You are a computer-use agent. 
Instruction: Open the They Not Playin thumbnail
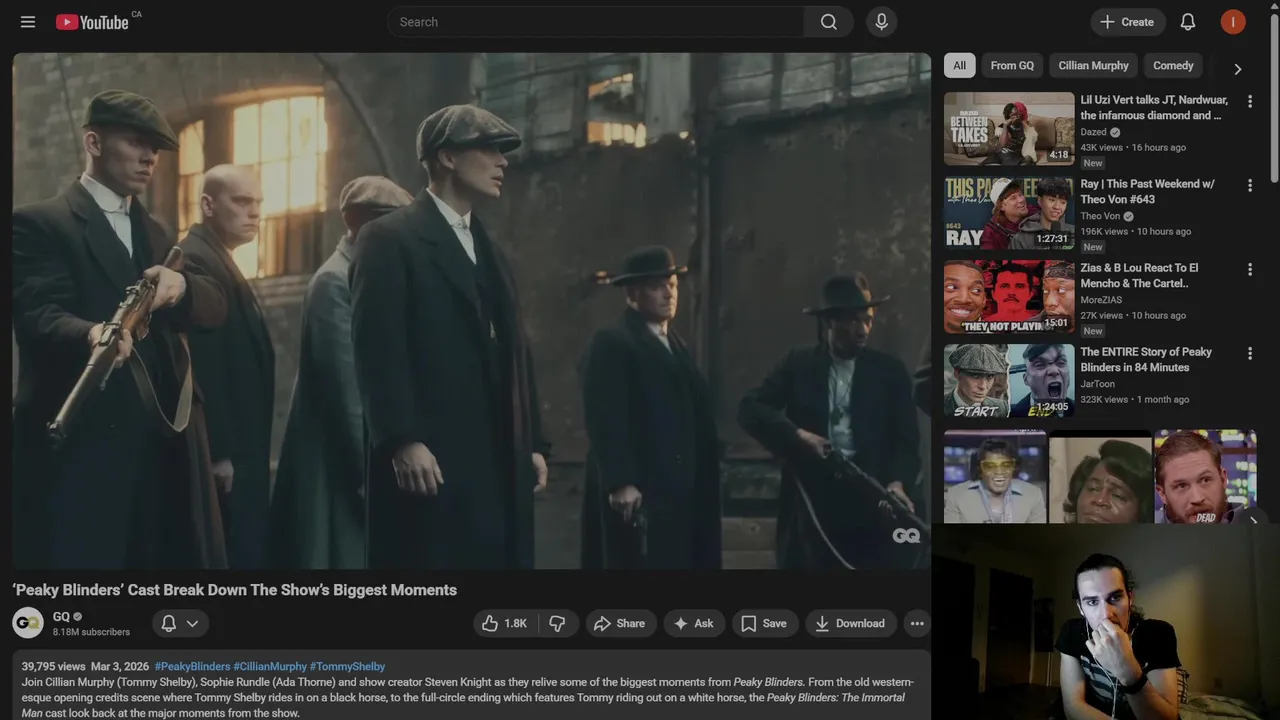pyautogui.click(x=1009, y=297)
